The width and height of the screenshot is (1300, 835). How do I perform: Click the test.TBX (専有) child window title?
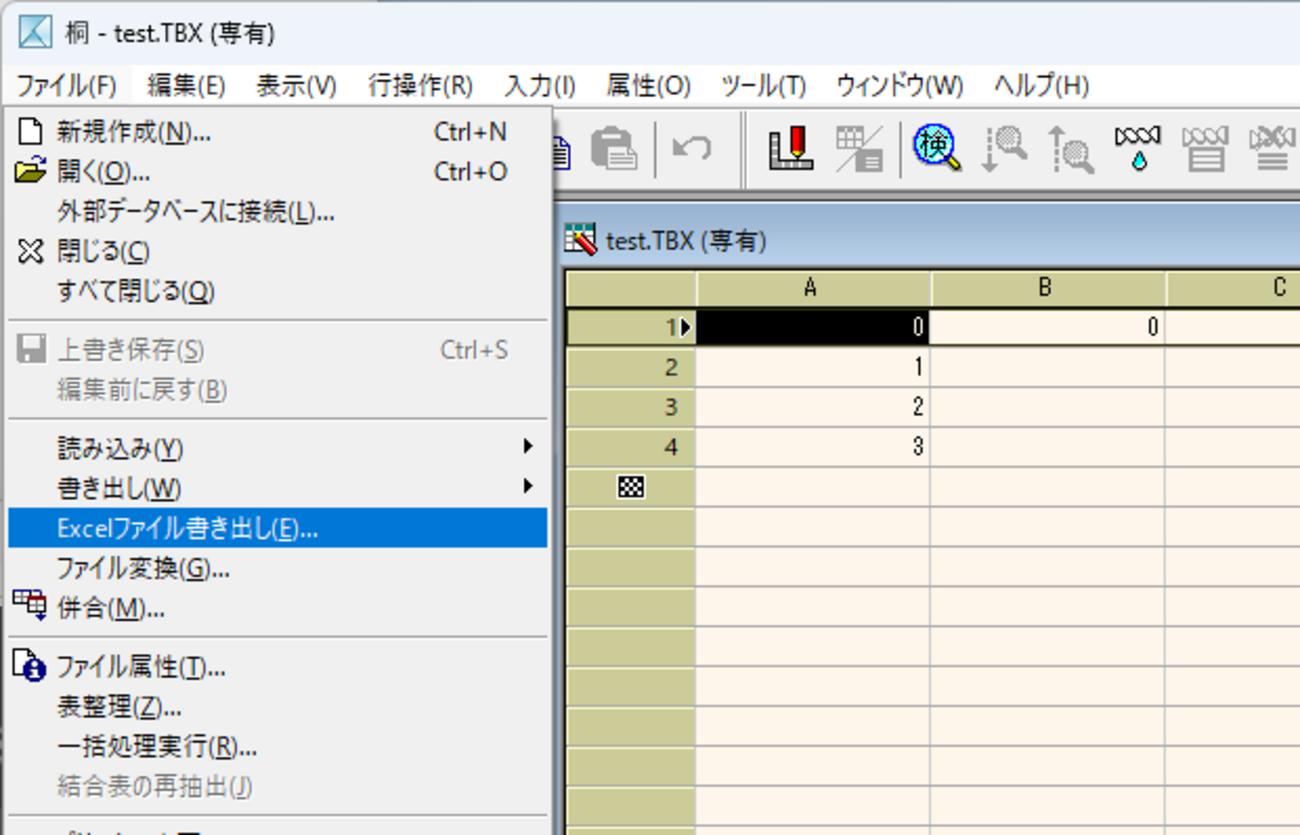pos(686,241)
